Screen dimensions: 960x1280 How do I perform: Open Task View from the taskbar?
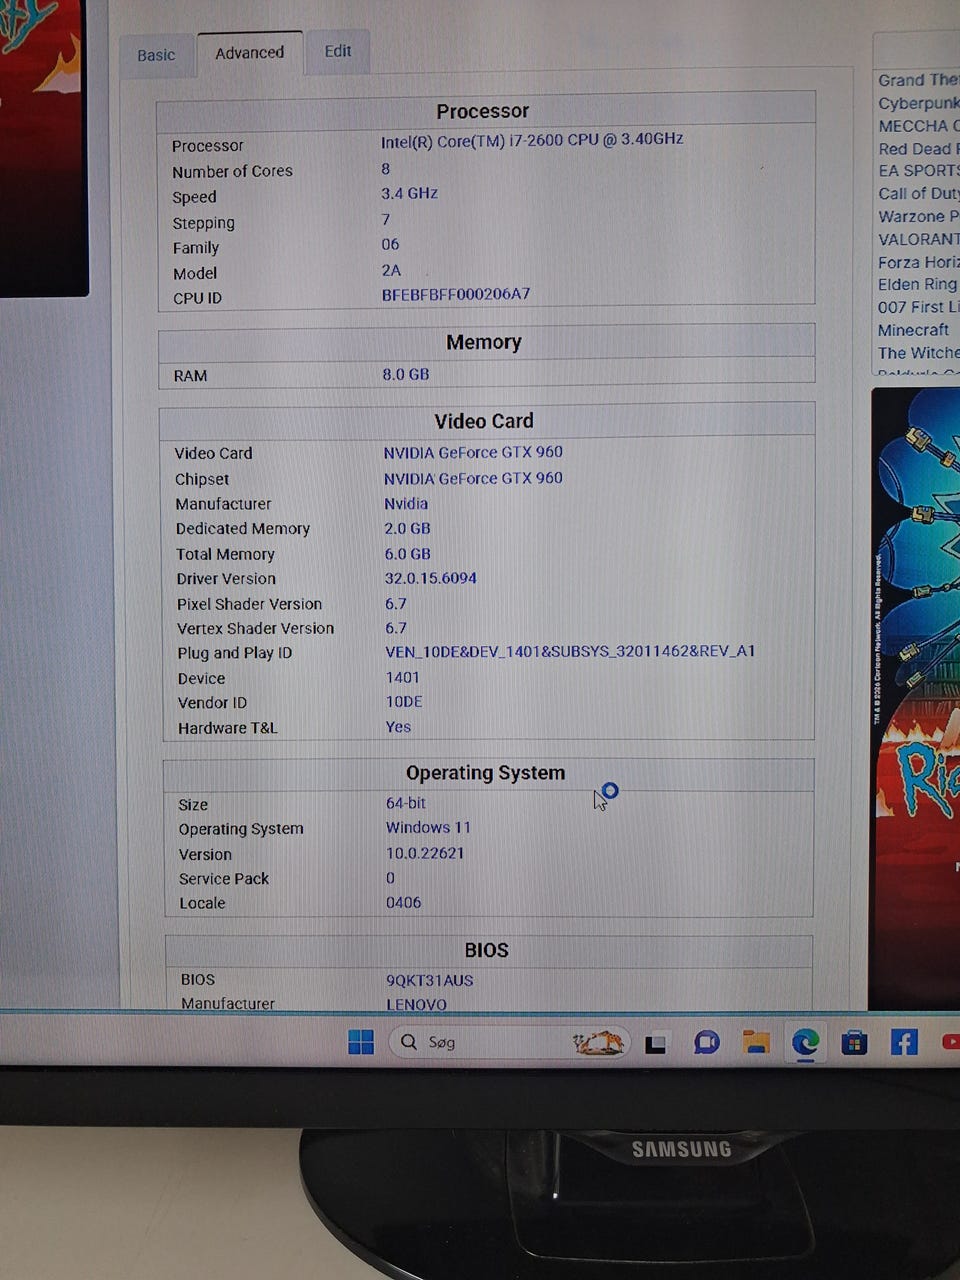tap(656, 1044)
